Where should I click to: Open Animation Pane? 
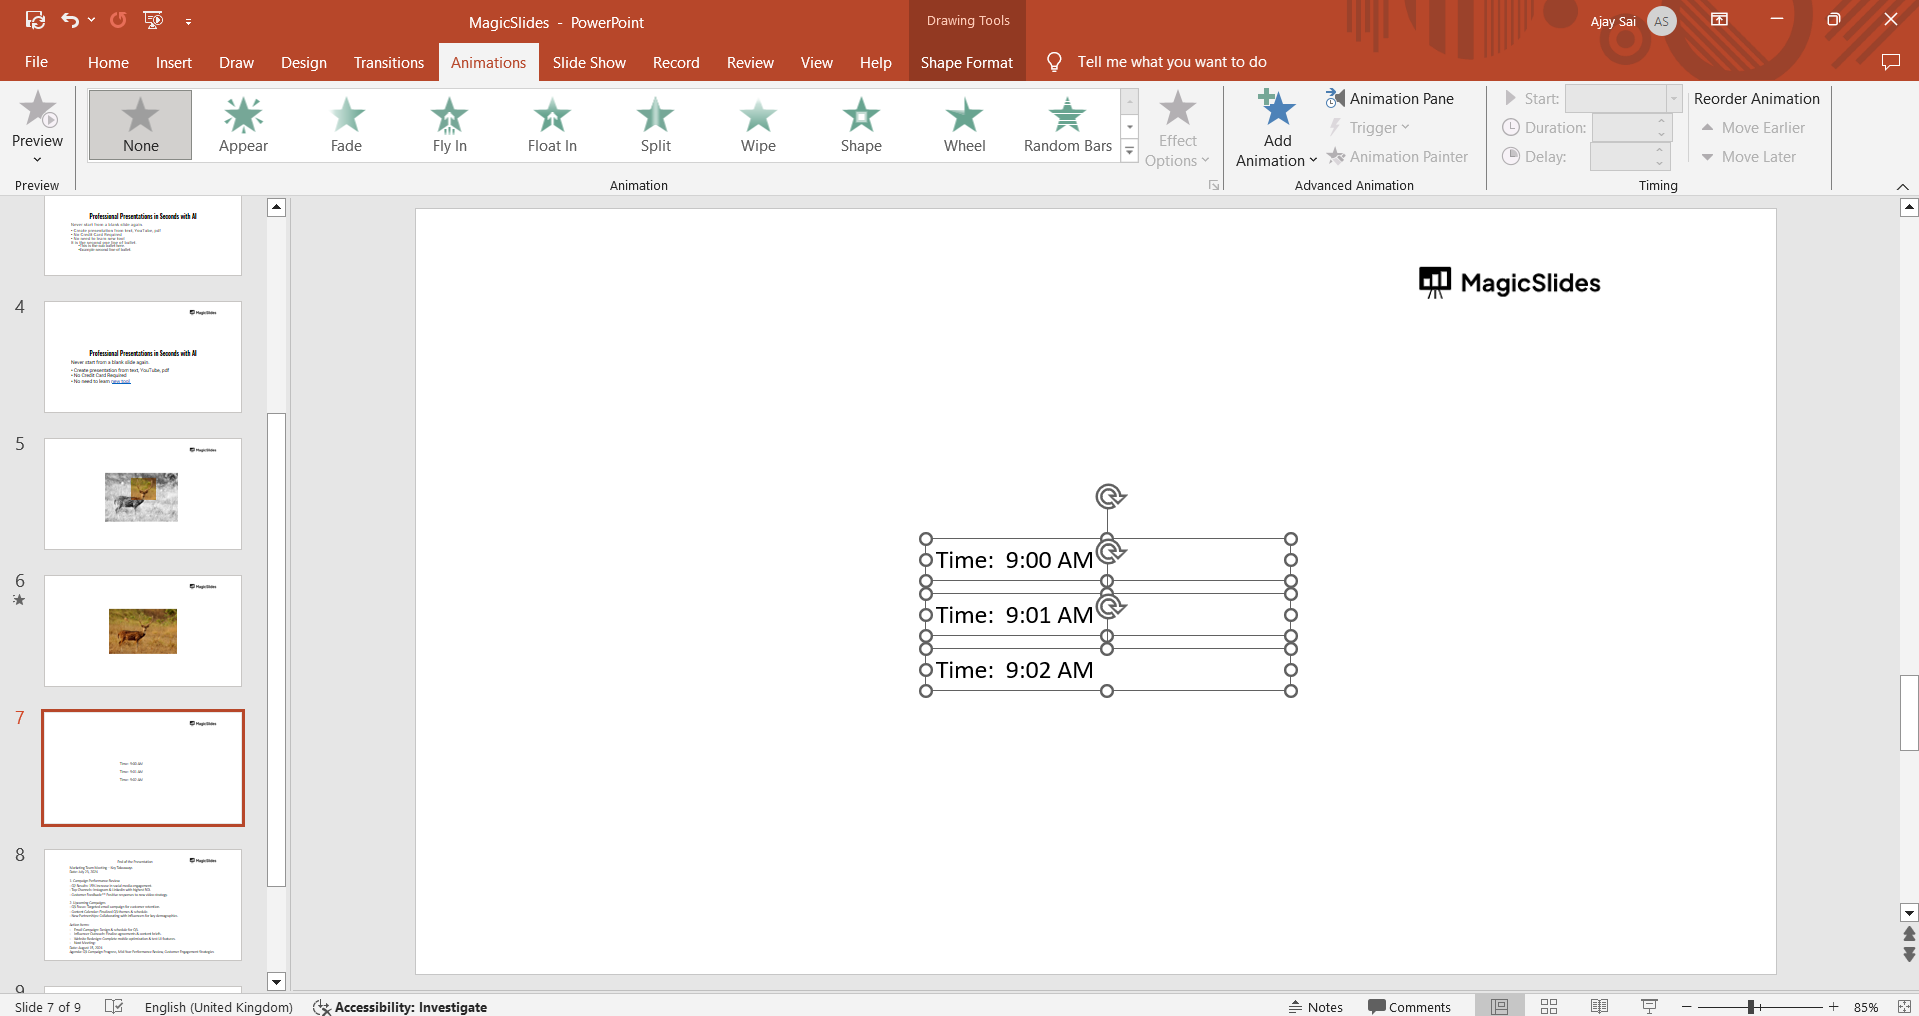pos(1390,98)
